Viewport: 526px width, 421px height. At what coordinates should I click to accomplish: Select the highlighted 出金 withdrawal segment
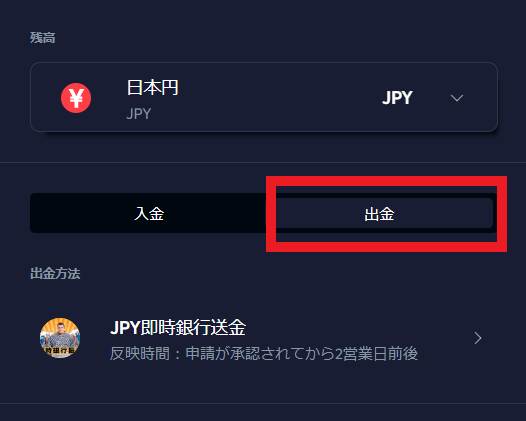(379, 213)
